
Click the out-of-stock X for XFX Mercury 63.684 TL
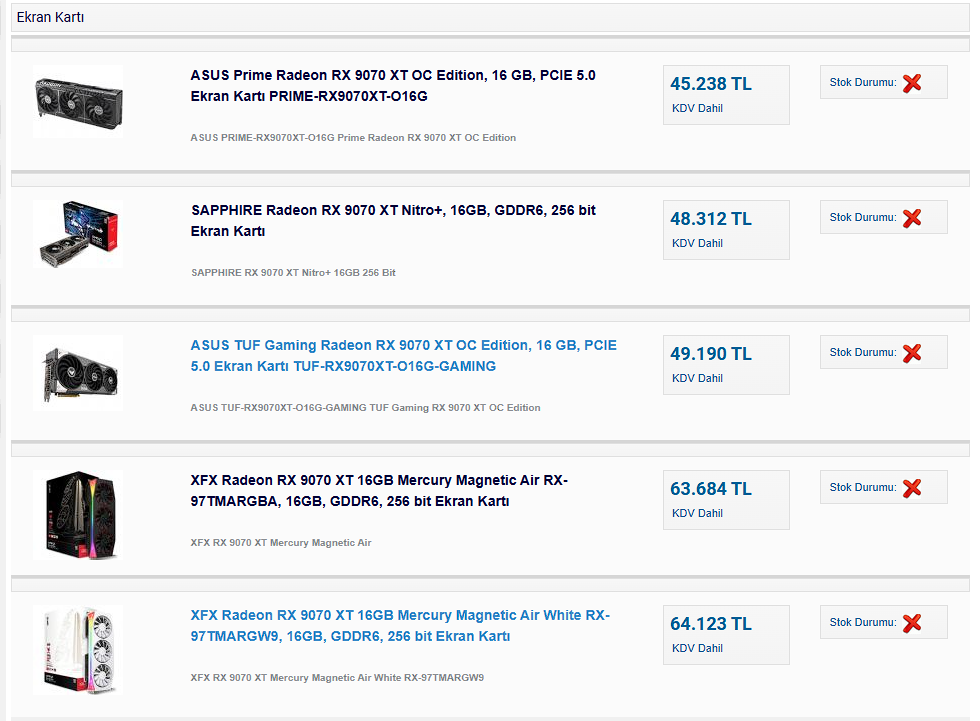(x=912, y=487)
